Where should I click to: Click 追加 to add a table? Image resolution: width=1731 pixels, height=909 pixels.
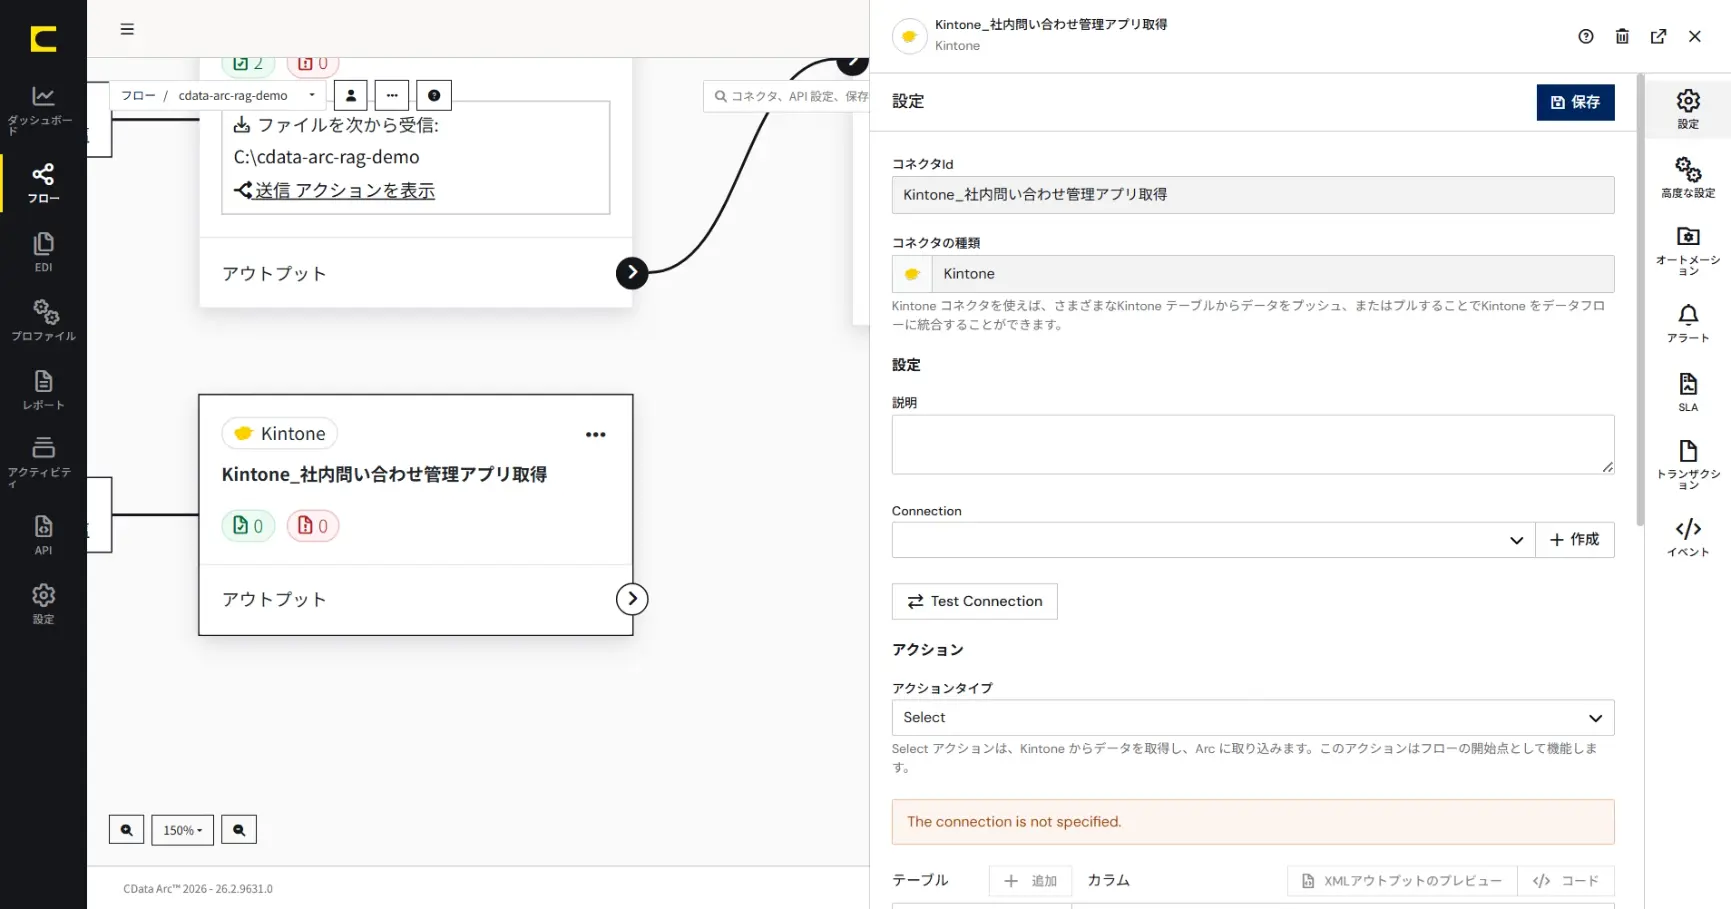(x=1030, y=881)
